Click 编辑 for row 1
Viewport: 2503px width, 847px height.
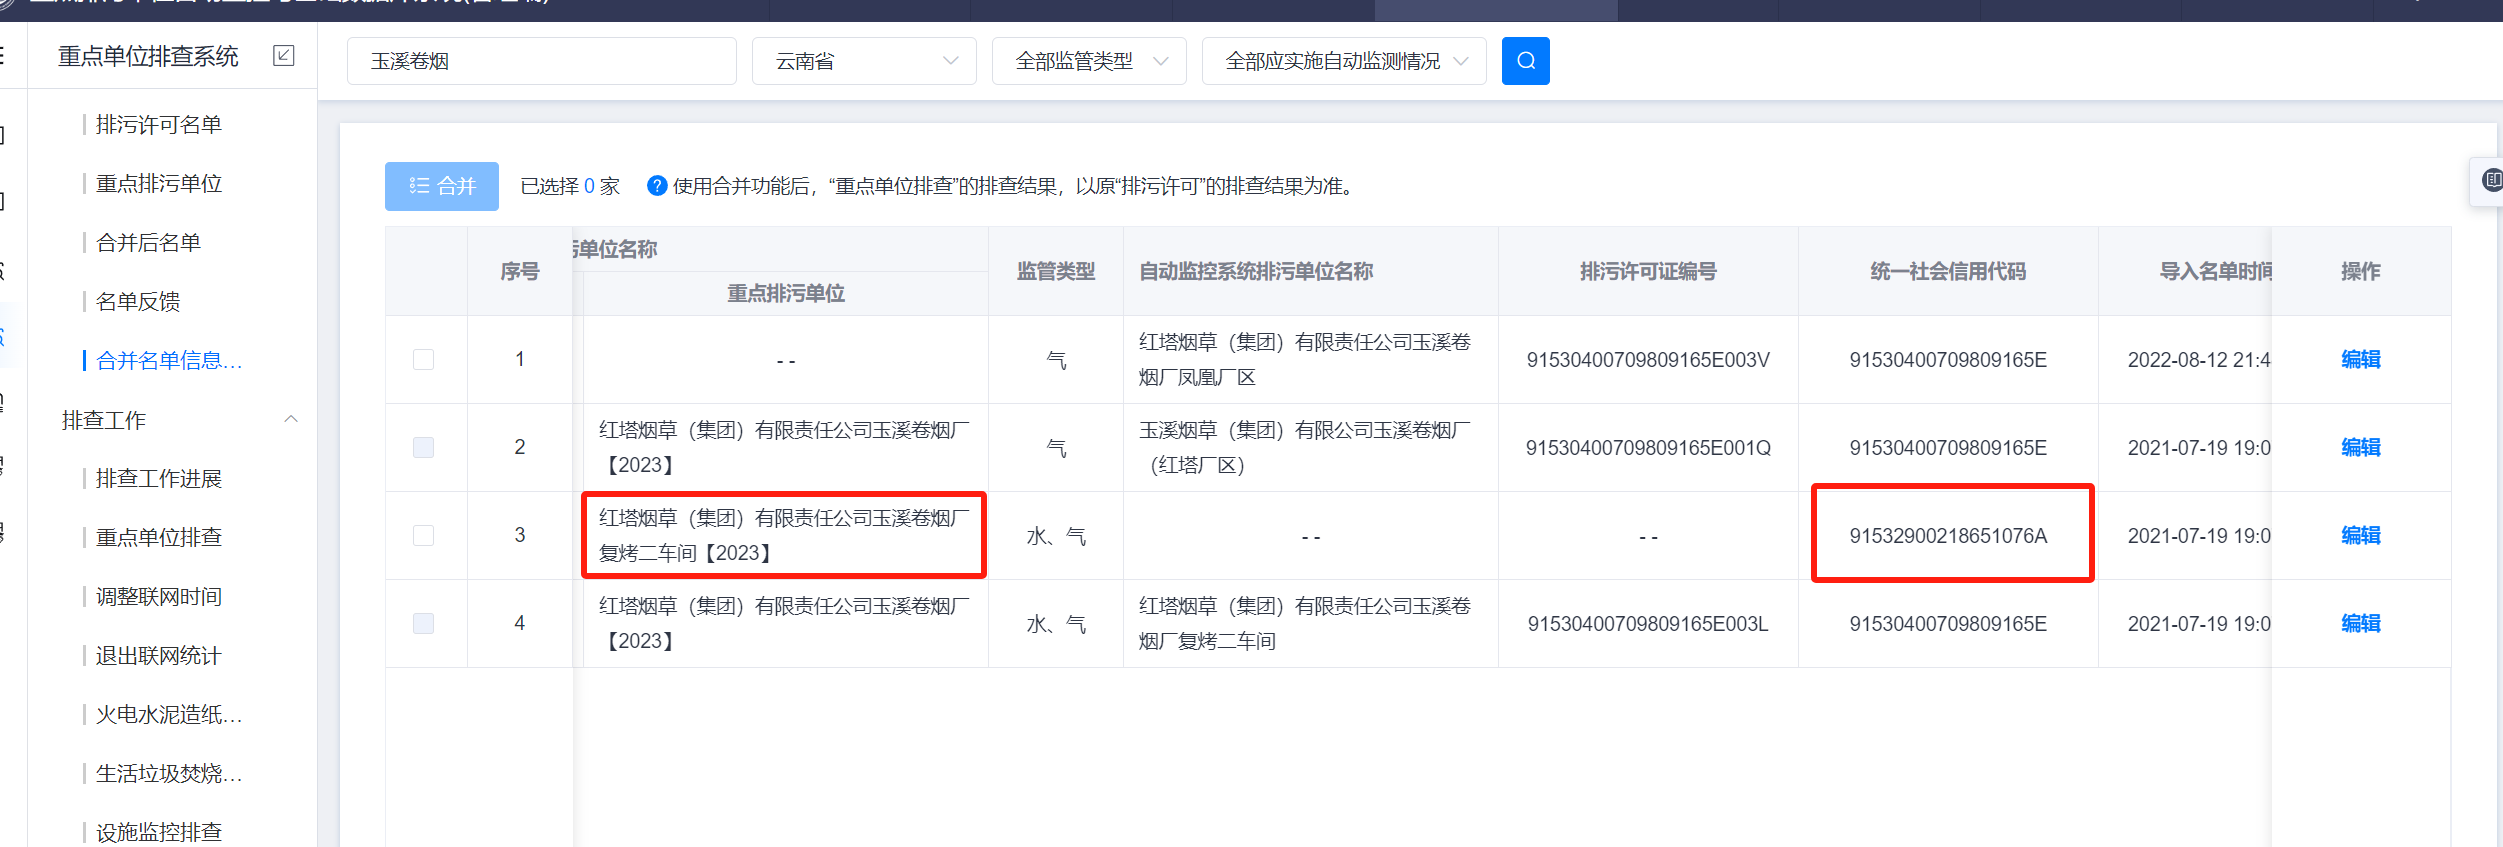[2361, 359]
